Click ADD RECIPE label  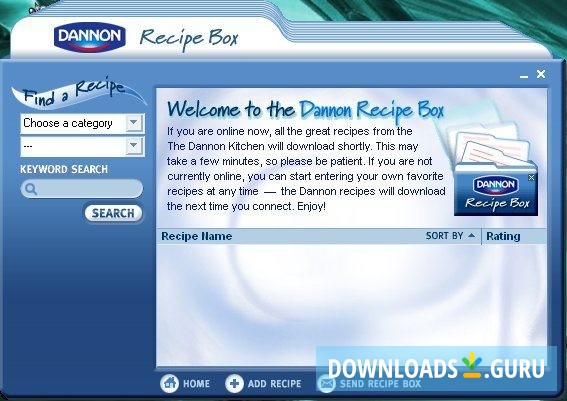(x=274, y=384)
